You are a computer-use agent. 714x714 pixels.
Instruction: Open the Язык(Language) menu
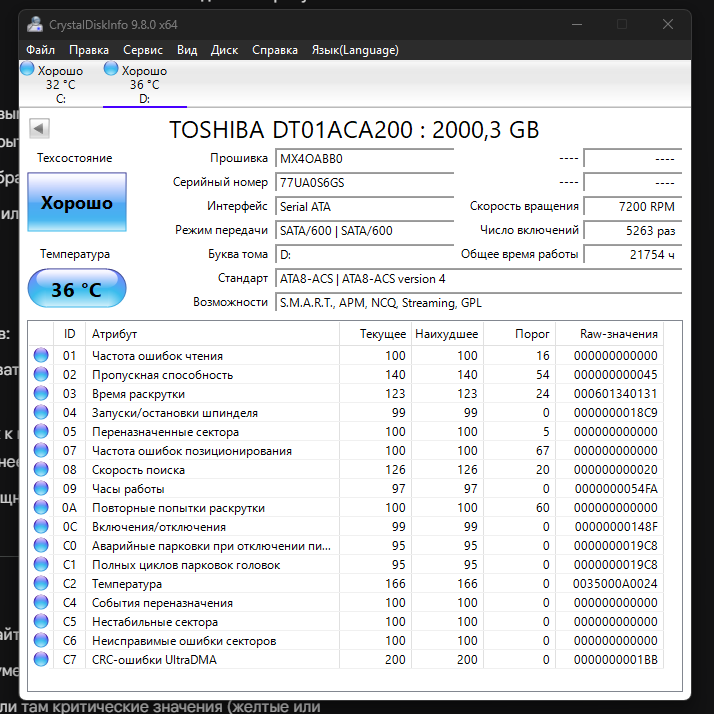pos(355,50)
